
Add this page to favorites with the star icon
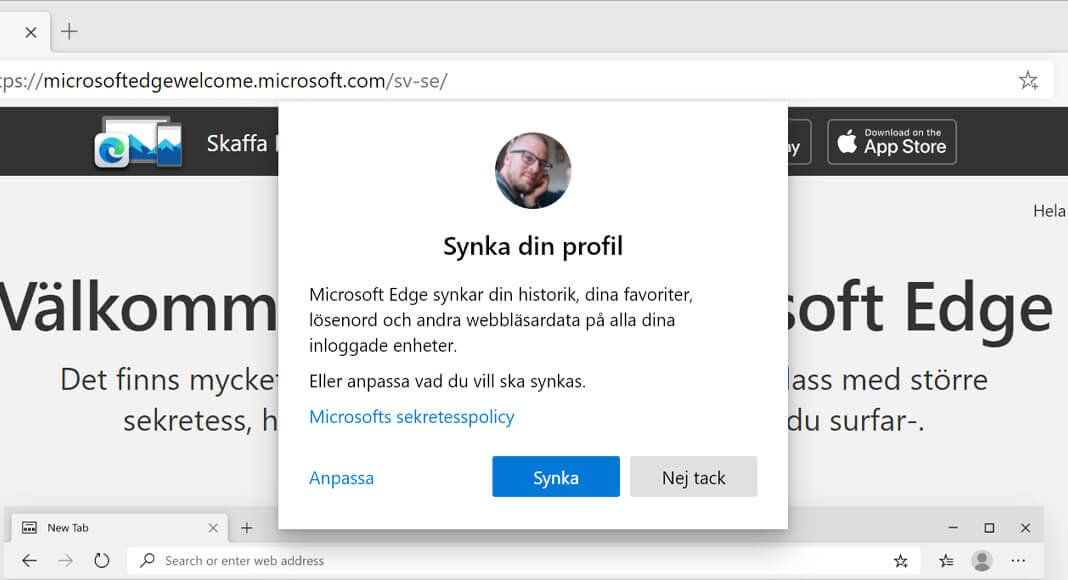(x=1028, y=80)
